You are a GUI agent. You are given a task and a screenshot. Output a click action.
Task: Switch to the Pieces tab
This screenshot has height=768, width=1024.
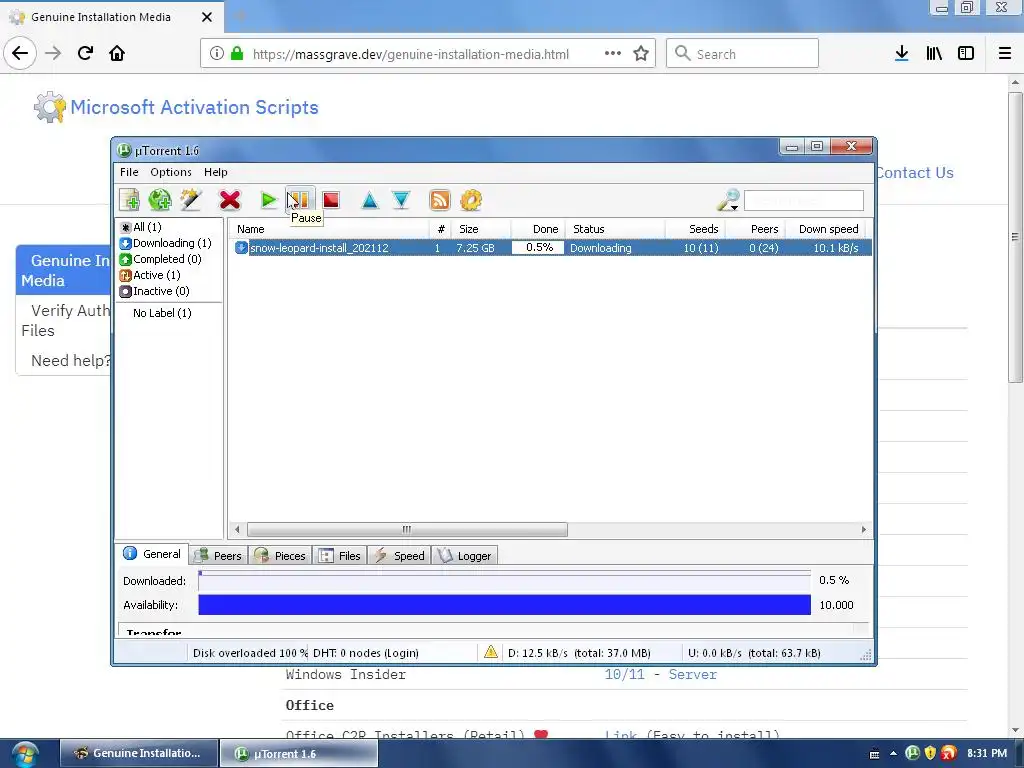tap(280, 556)
